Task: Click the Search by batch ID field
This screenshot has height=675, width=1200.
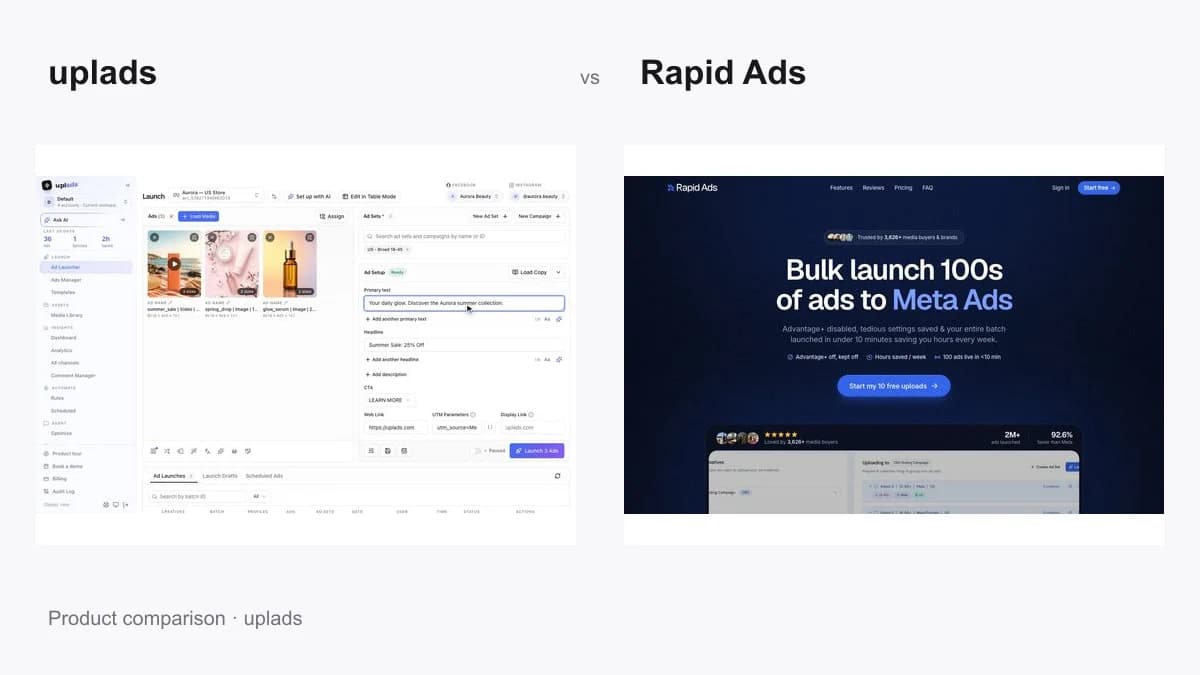Action: tap(199, 496)
